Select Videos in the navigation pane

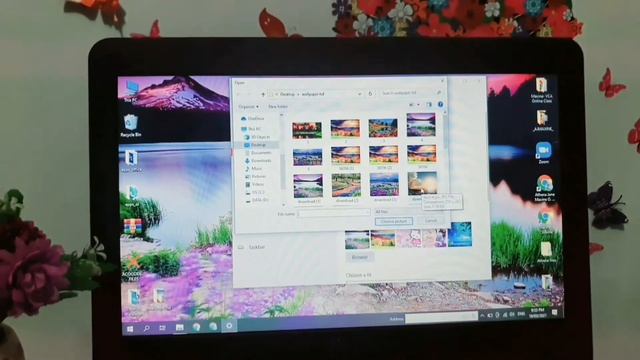pos(255,184)
